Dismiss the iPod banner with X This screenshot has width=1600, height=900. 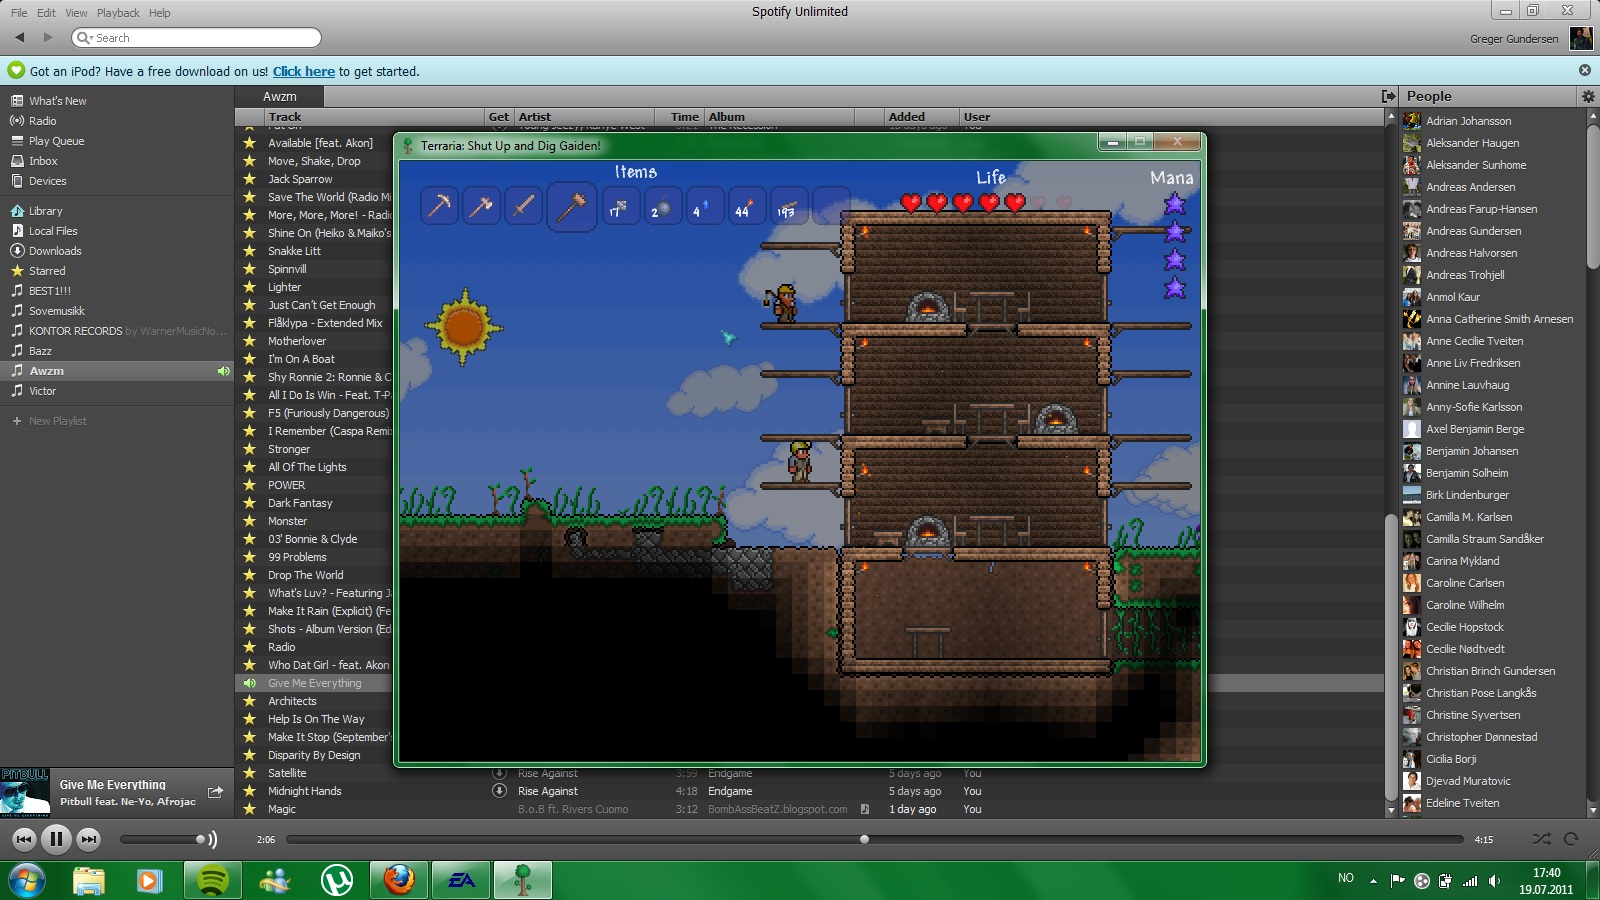pyautogui.click(x=1585, y=70)
